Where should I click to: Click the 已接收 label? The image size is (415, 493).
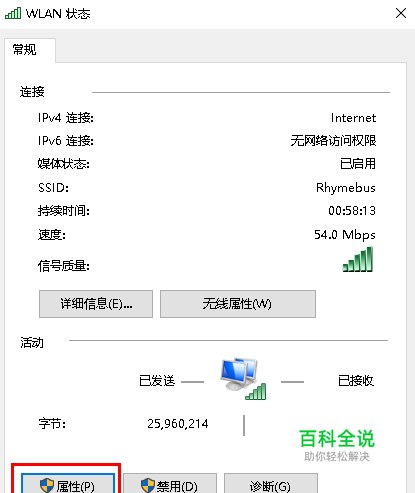point(356,381)
